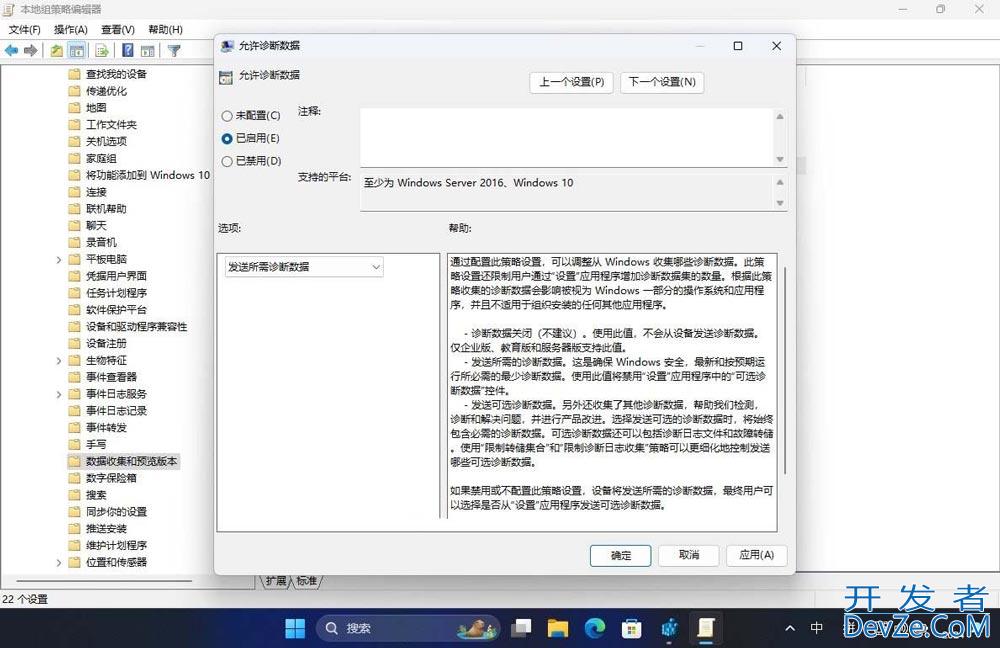Screen dimensions: 1000x648
Task: Click the 取消 button
Action: point(689,555)
